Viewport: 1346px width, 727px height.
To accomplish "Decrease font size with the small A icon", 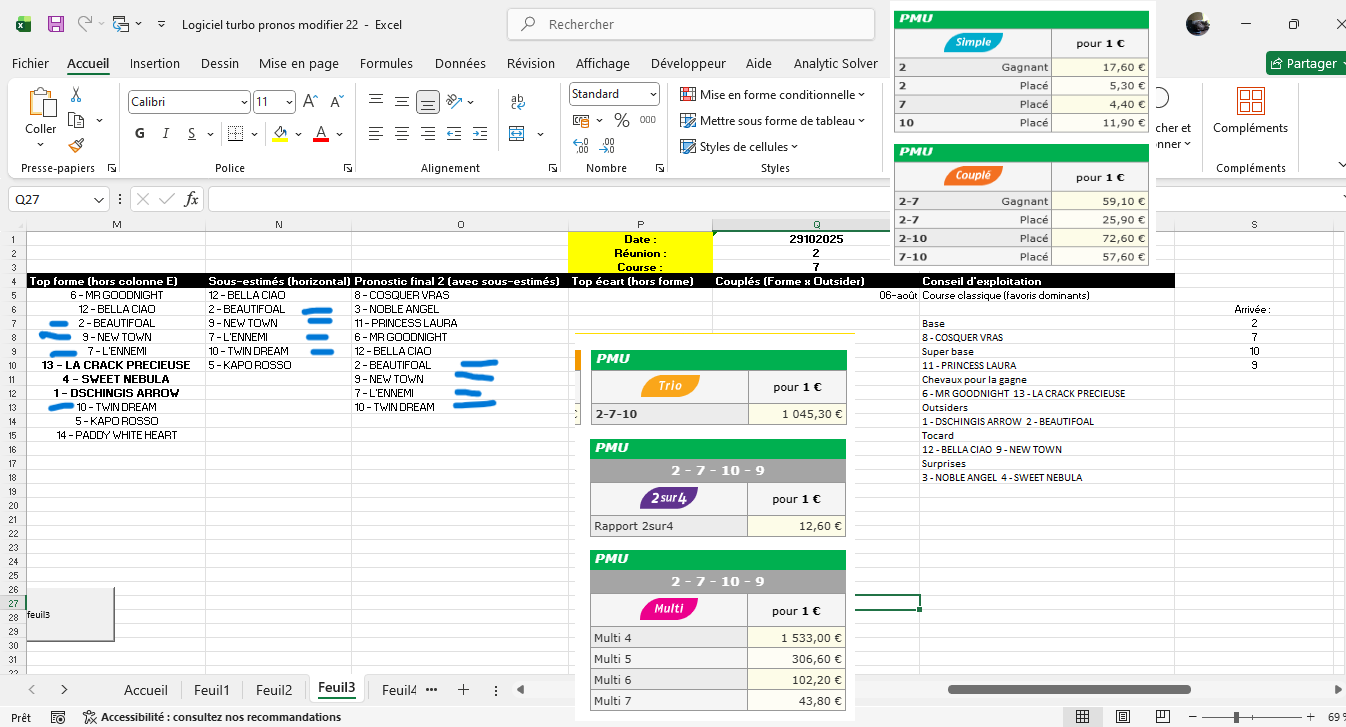I will point(336,102).
